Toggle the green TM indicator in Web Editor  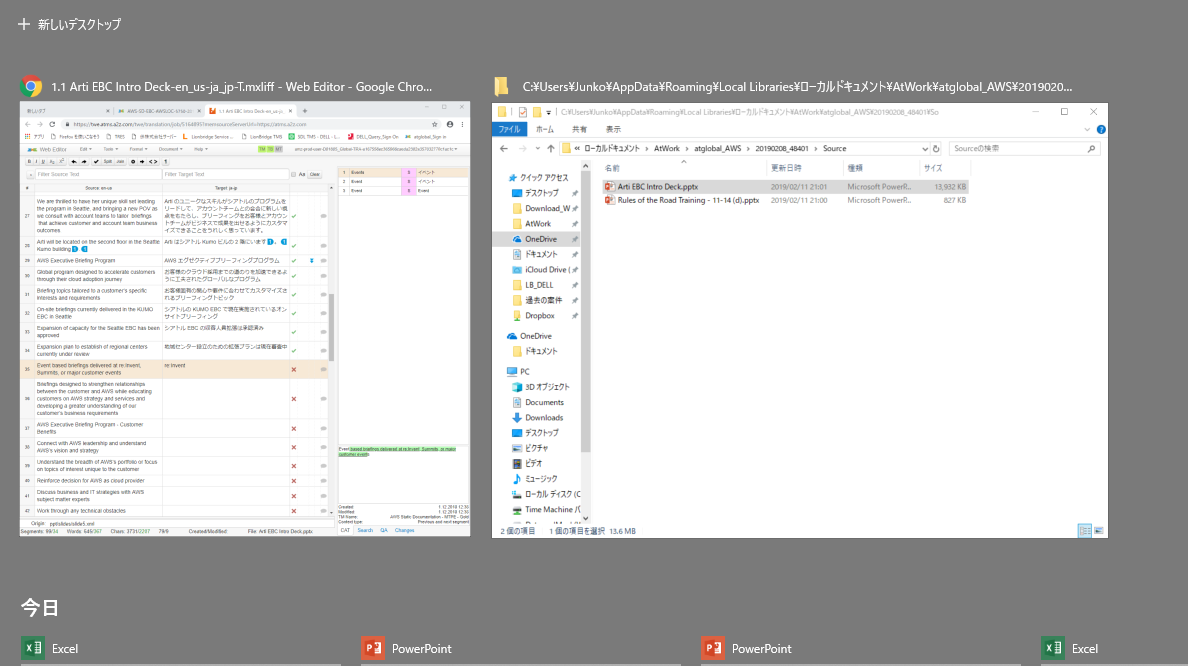[x=262, y=148]
